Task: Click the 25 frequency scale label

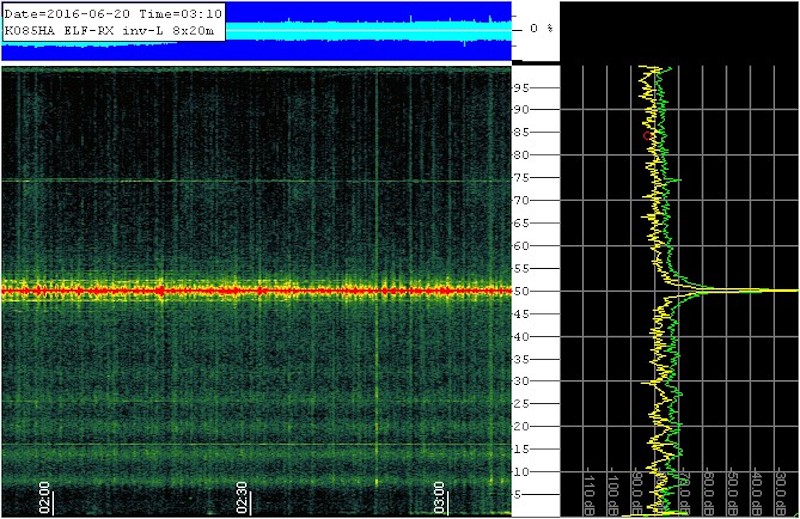Action: [549, 404]
